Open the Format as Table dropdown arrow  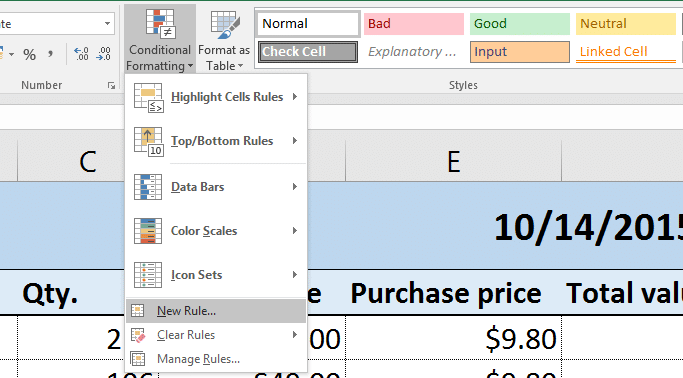[240, 66]
